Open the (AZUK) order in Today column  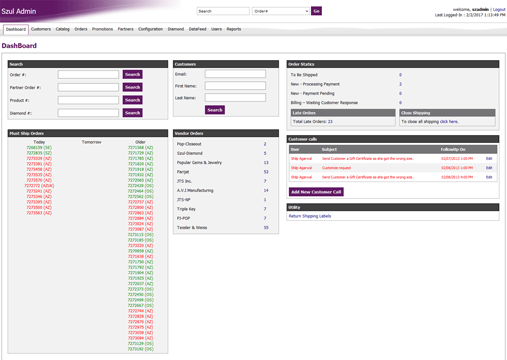(39, 186)
